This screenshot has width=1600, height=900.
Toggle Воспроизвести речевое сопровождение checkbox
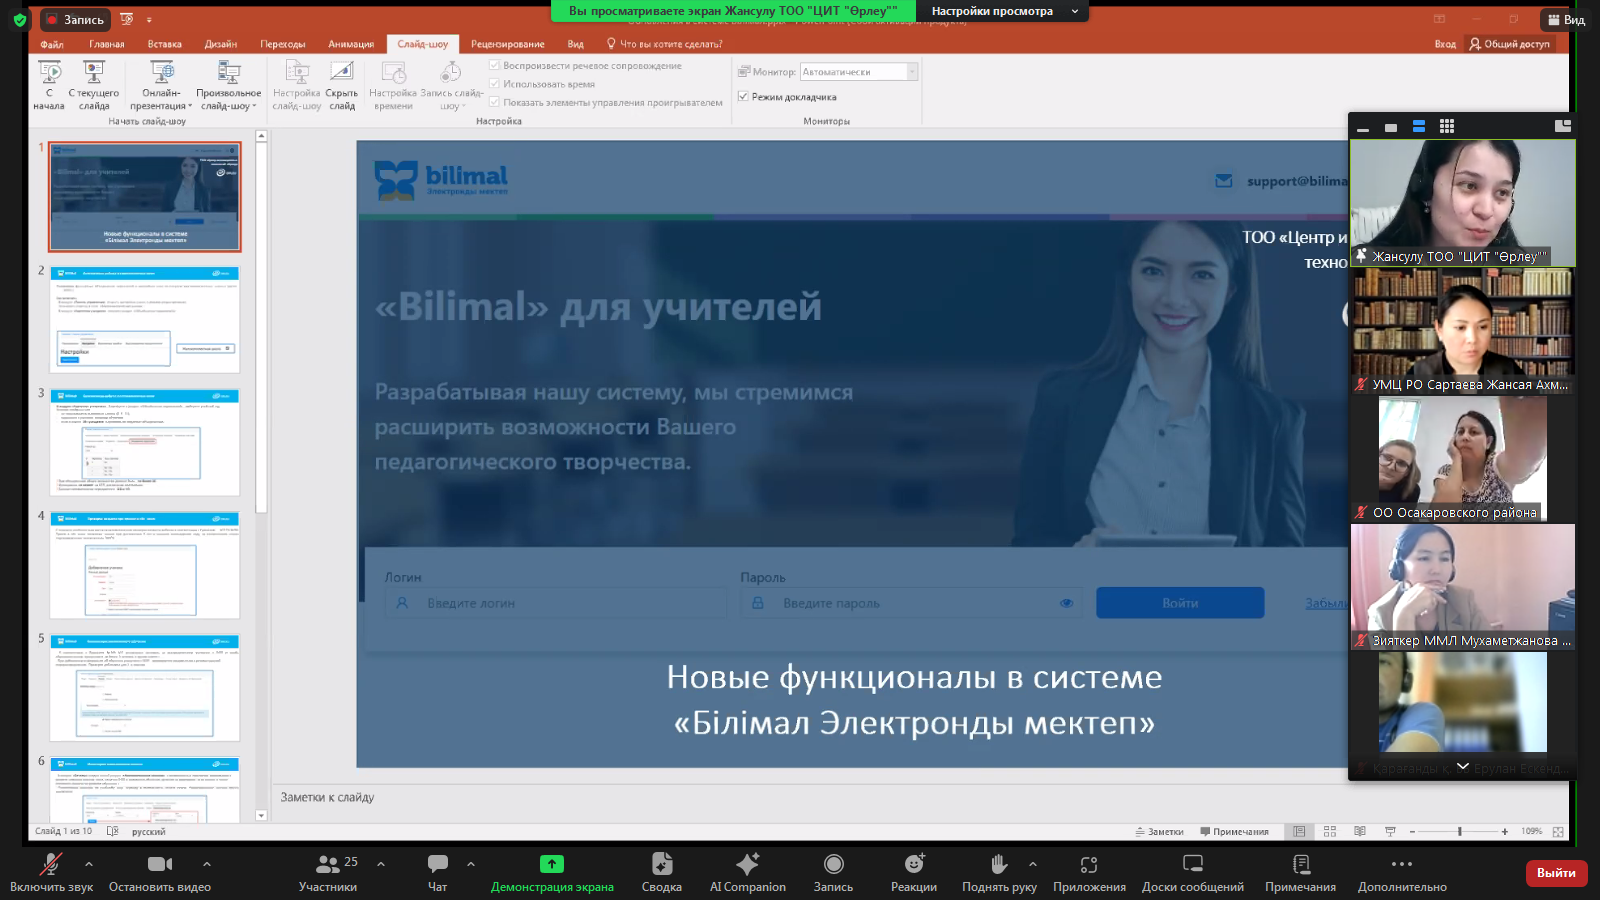coord(494,66)
